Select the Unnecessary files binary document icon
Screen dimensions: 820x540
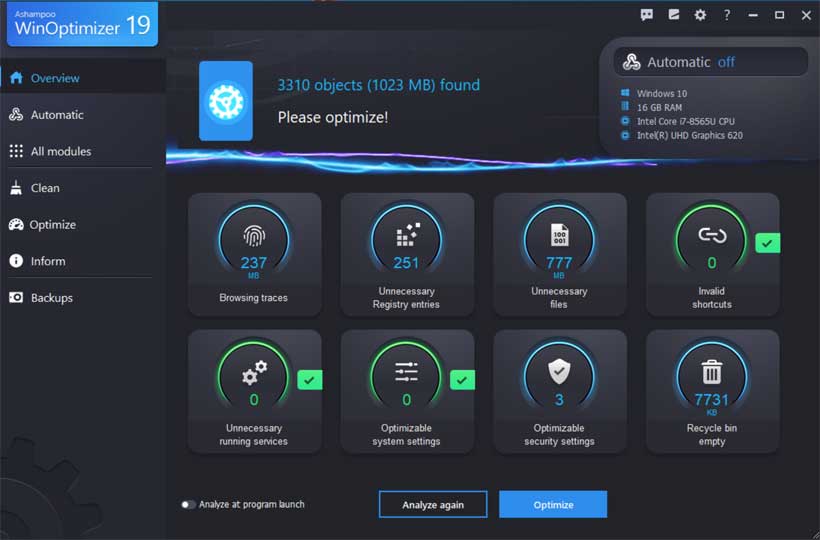pos(559,235)
